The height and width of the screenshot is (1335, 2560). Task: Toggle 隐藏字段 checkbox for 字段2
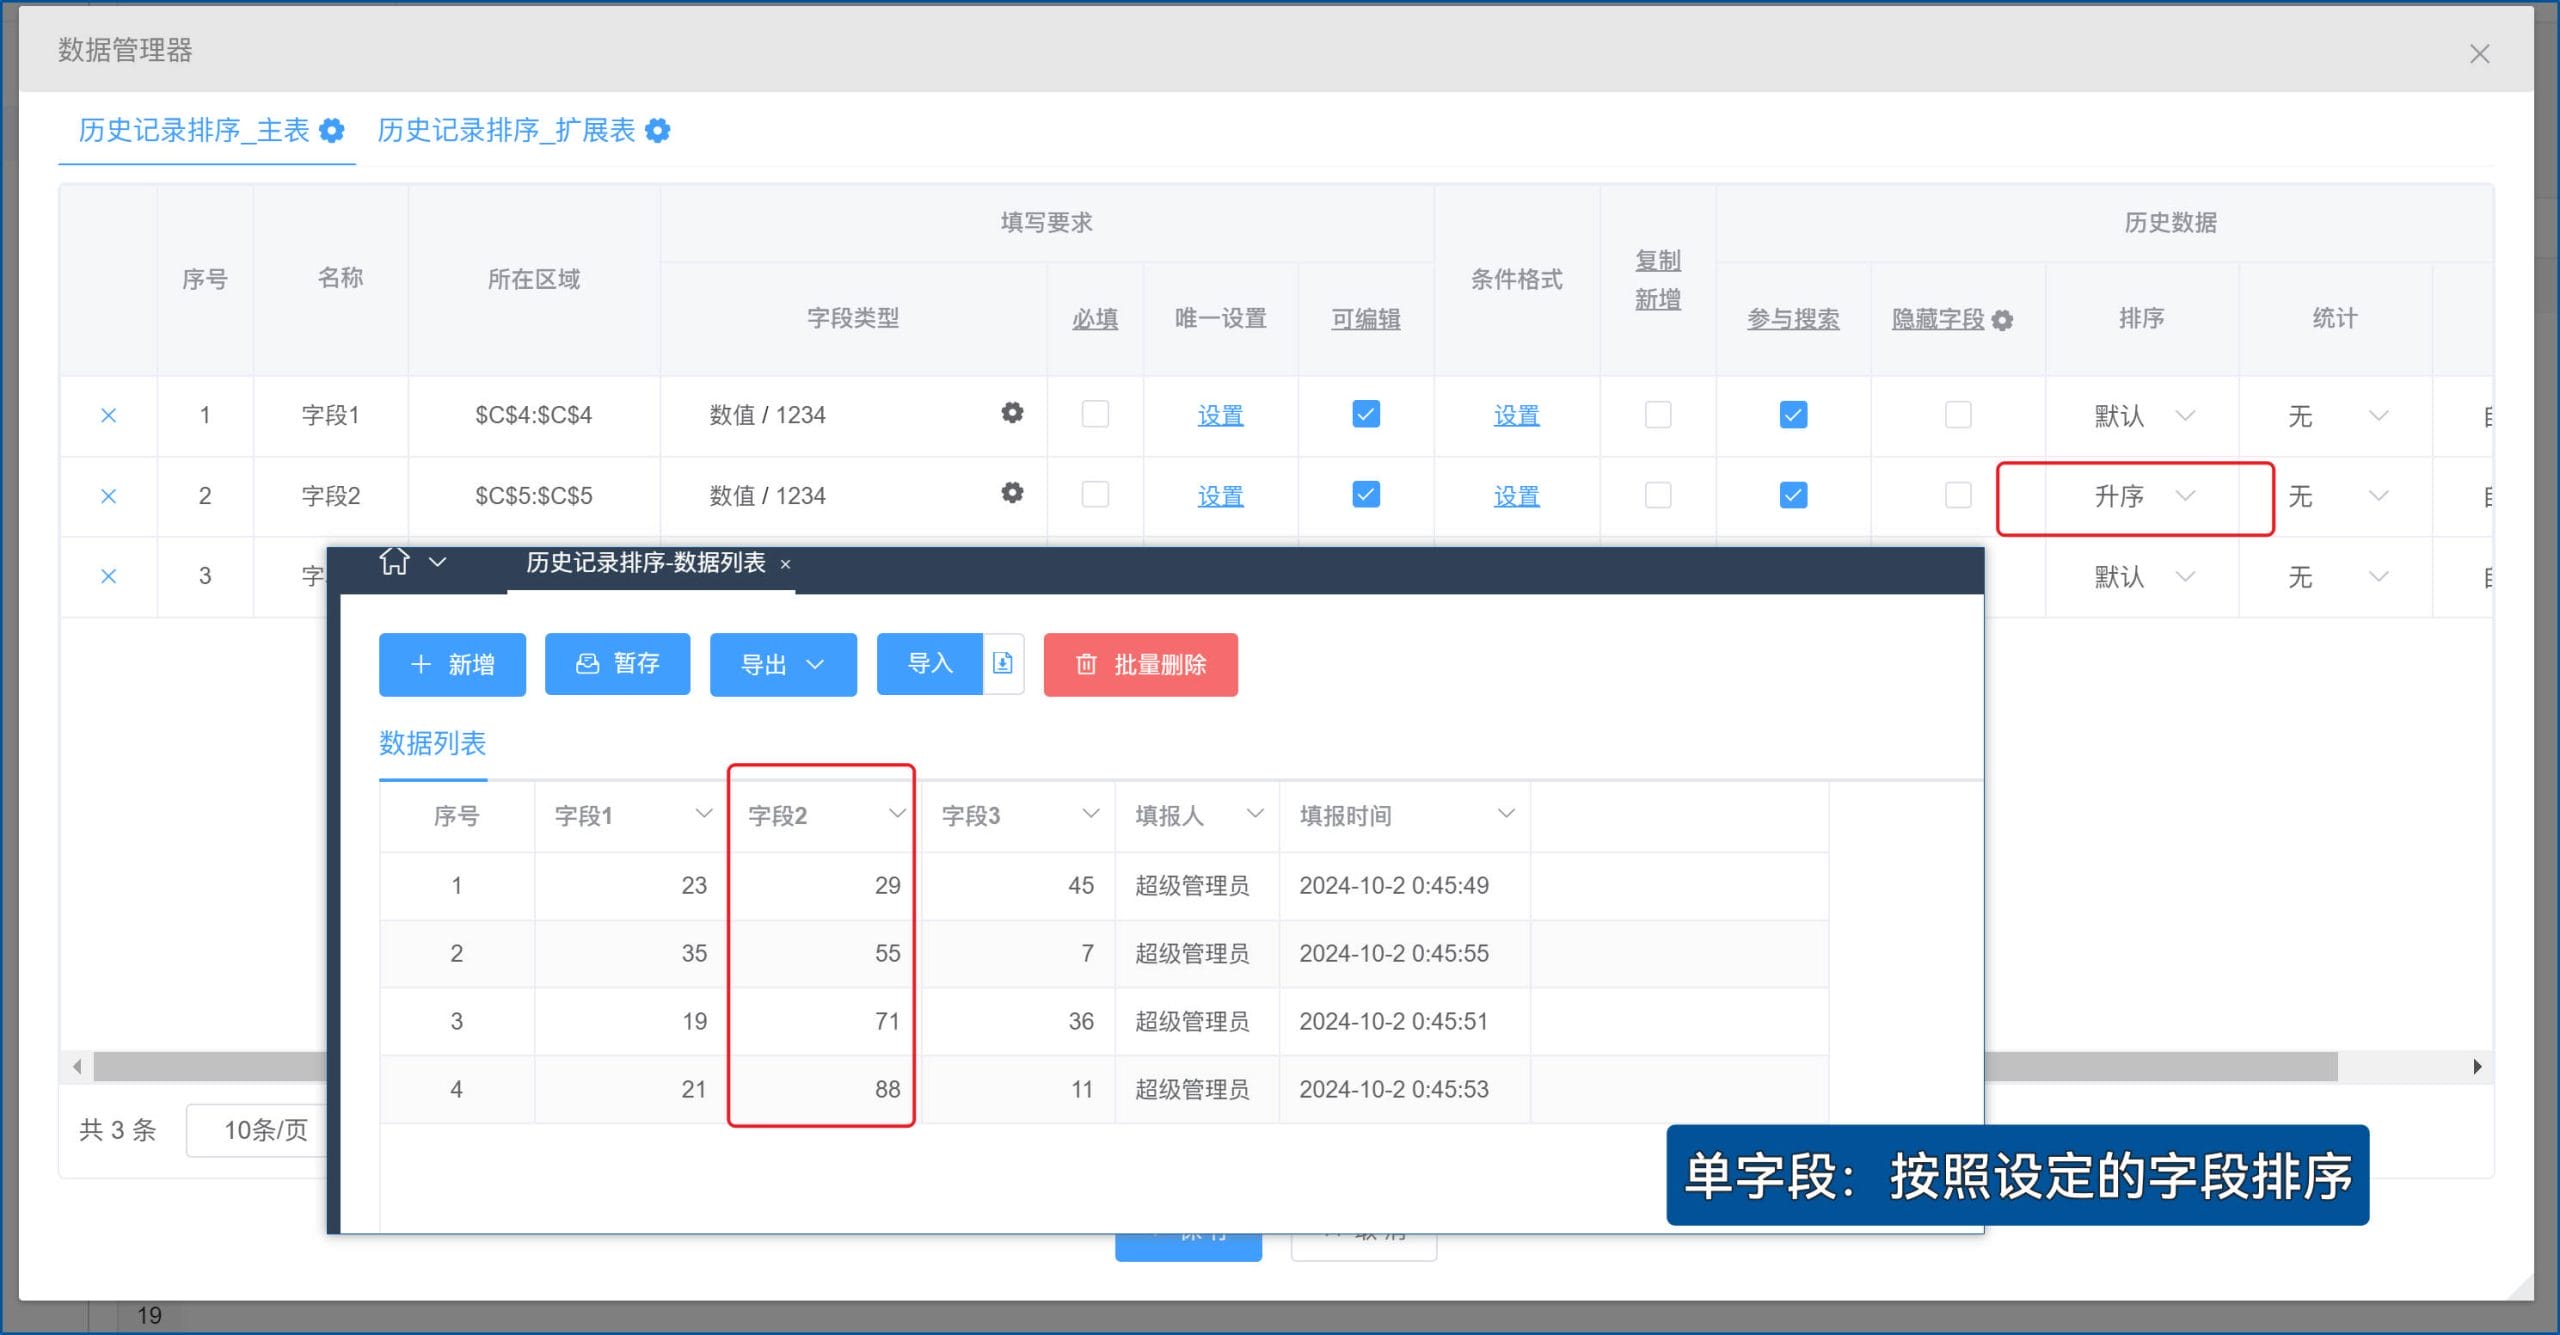[x=1958, y=495]
